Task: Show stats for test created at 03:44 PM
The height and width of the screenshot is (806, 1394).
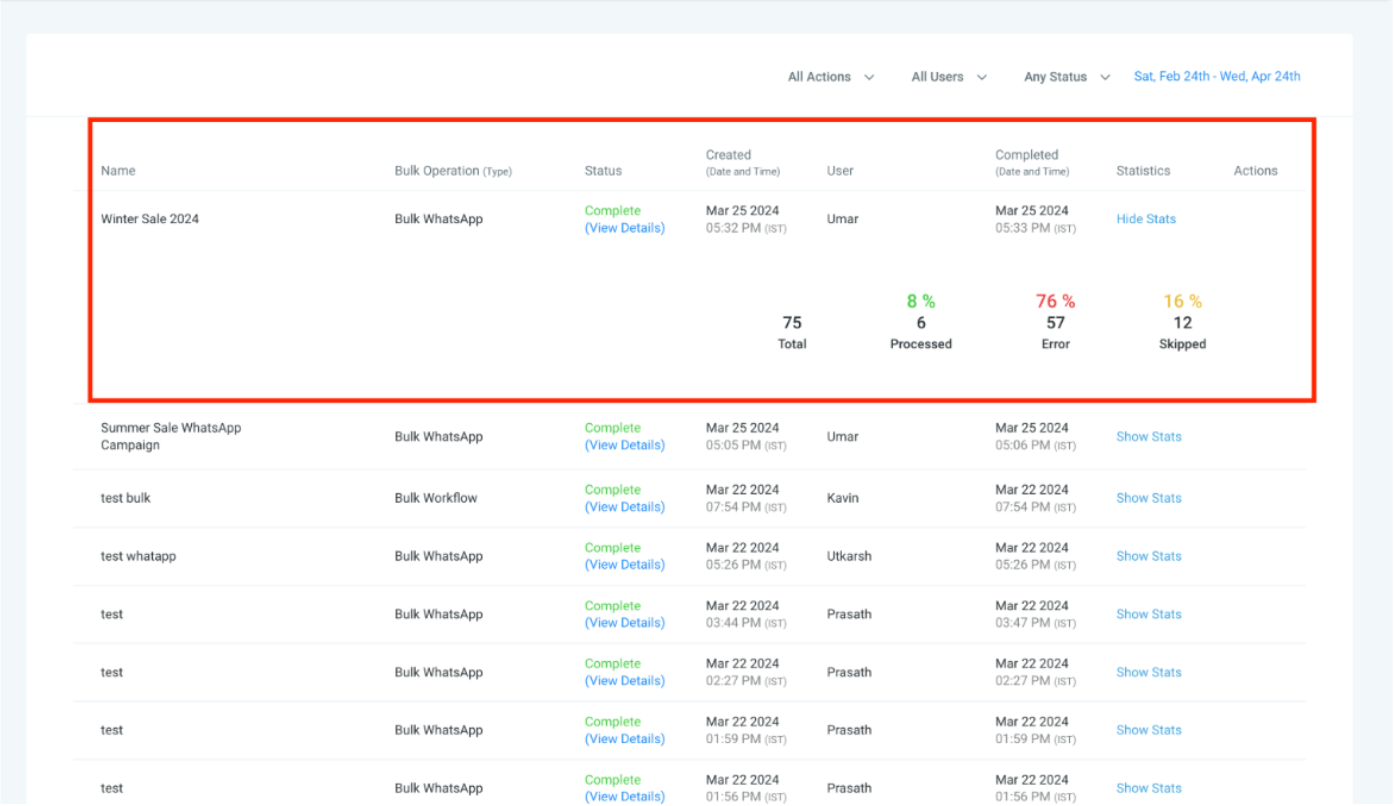Action: pyautogui.click(x=1148, y=614)
